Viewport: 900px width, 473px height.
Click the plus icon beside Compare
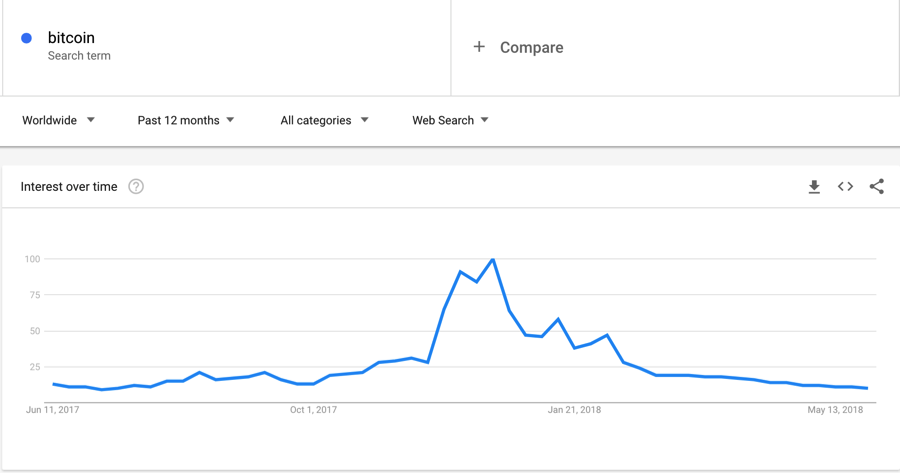coord(479,47)
